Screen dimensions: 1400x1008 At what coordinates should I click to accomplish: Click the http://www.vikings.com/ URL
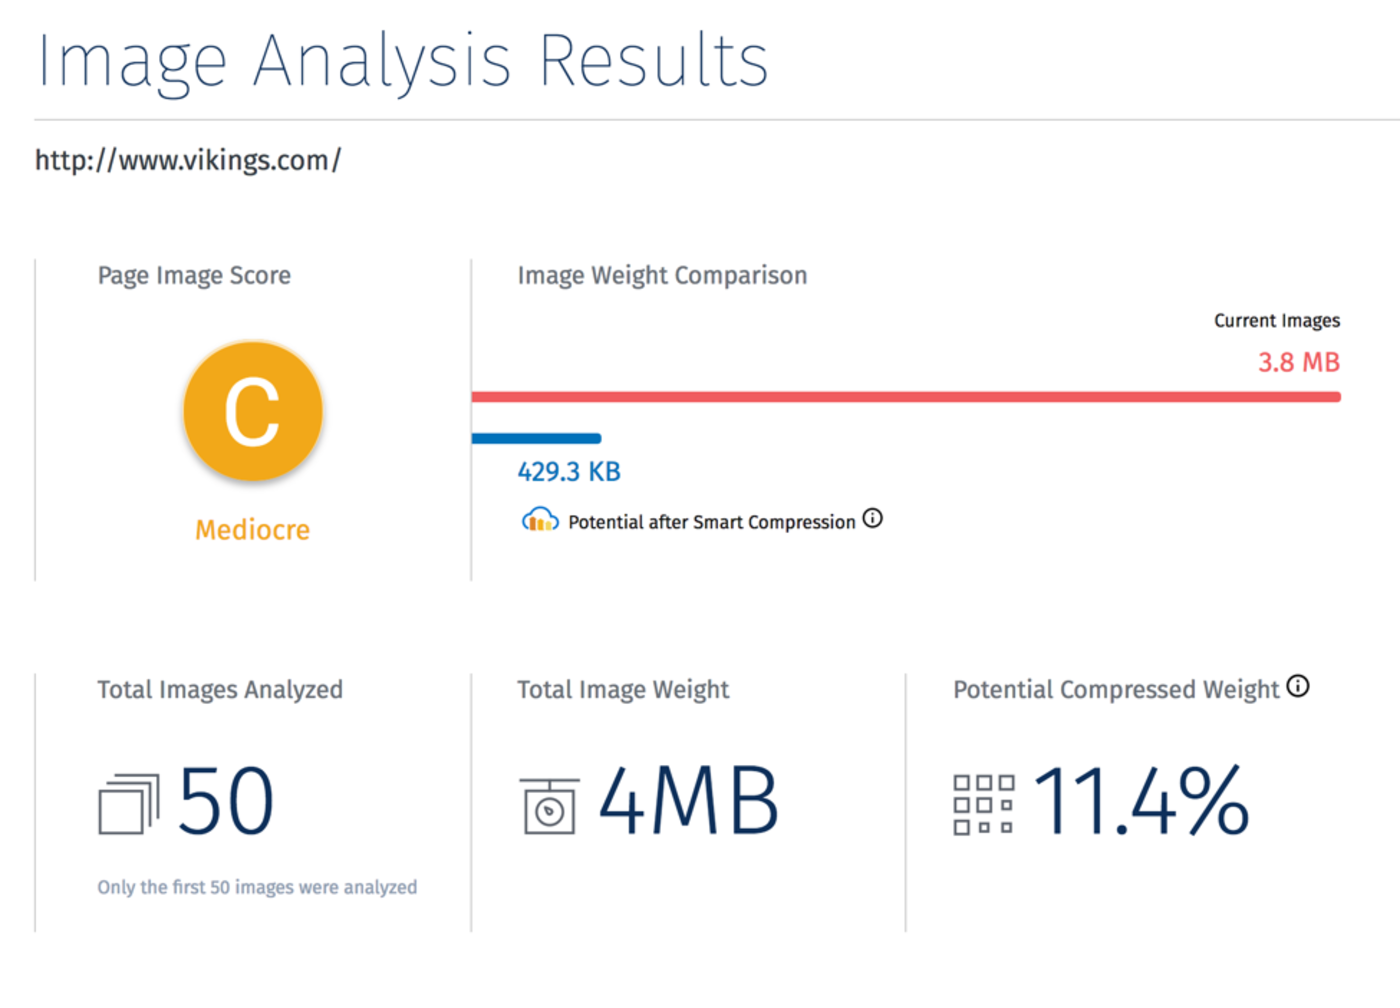pyautogui.click(x=188, y=160)
